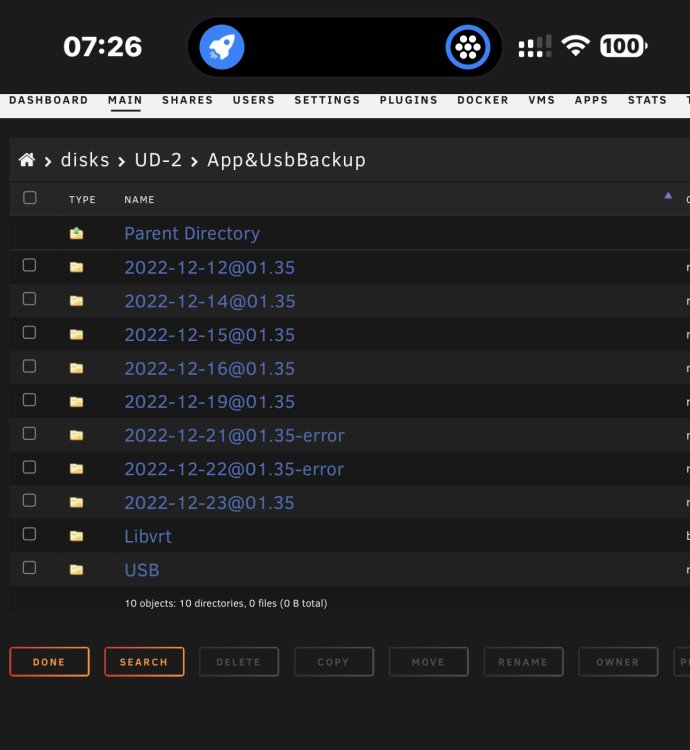
Task: Click folder icon for 2022-12-23@01.35
Action: (77, 502)
